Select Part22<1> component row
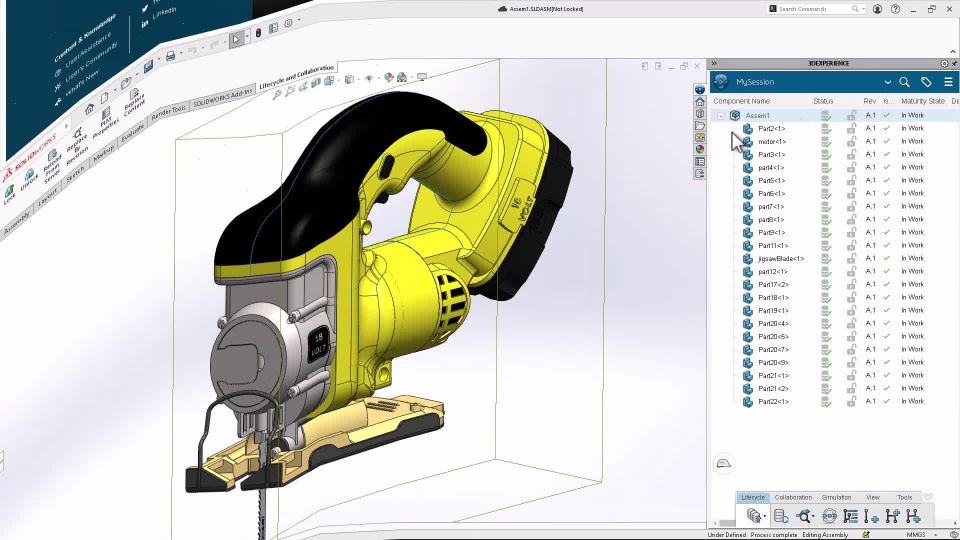 click(834, 402)
